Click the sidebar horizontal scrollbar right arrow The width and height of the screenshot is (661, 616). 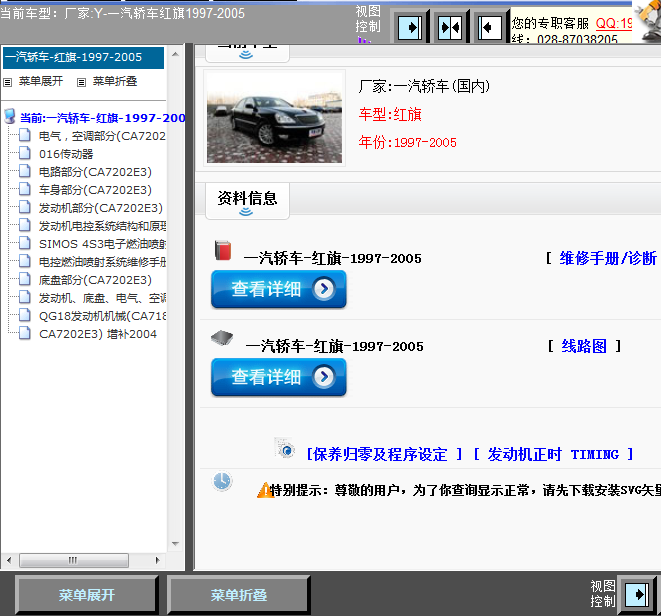[x=158, y=560]
